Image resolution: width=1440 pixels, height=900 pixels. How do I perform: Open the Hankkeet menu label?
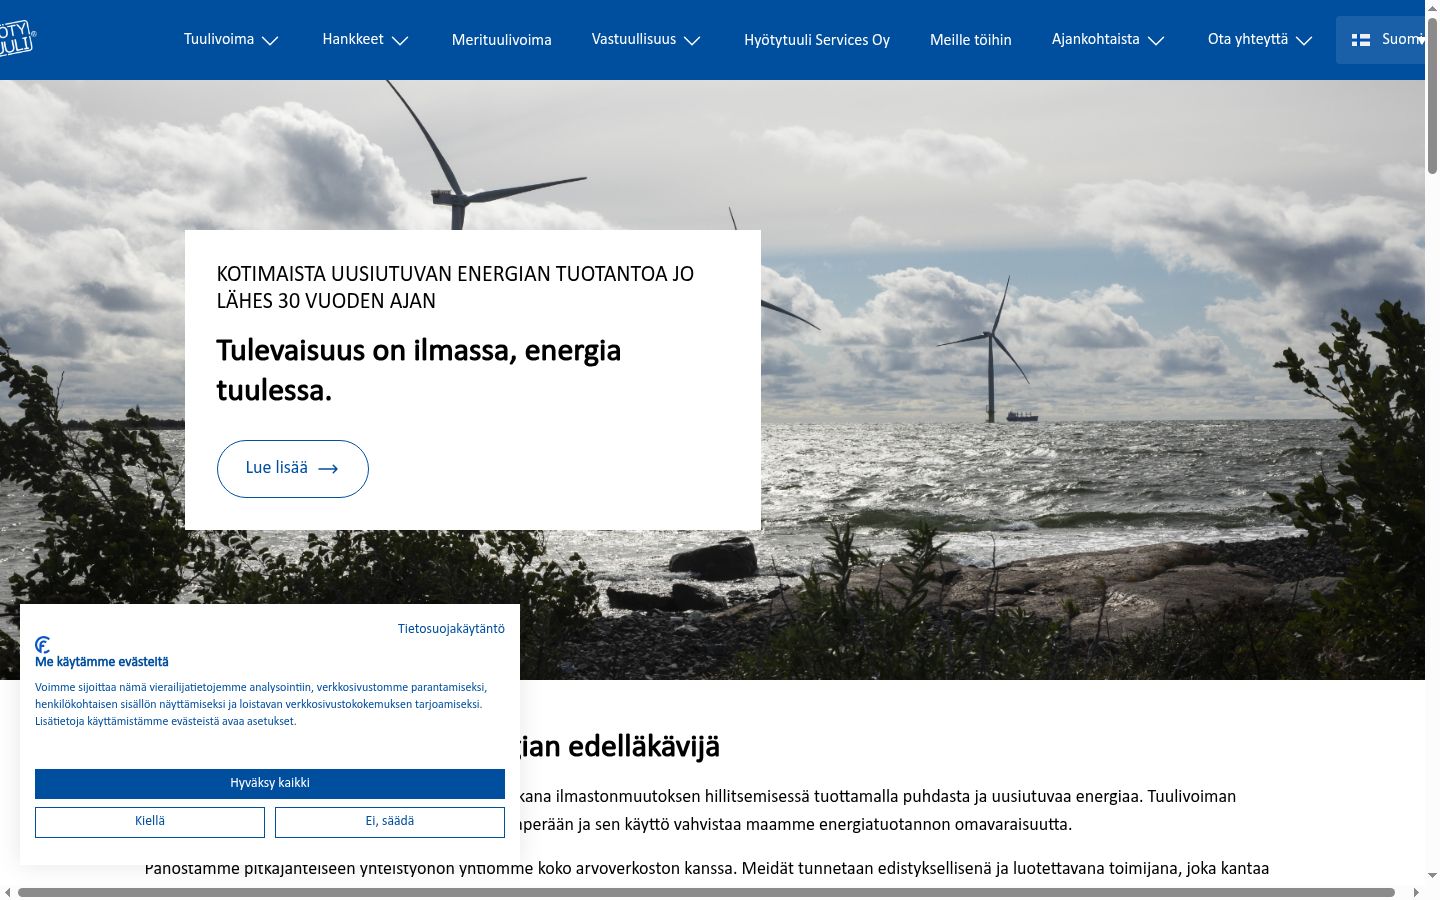pyautogui.click(x=353, y=39)
